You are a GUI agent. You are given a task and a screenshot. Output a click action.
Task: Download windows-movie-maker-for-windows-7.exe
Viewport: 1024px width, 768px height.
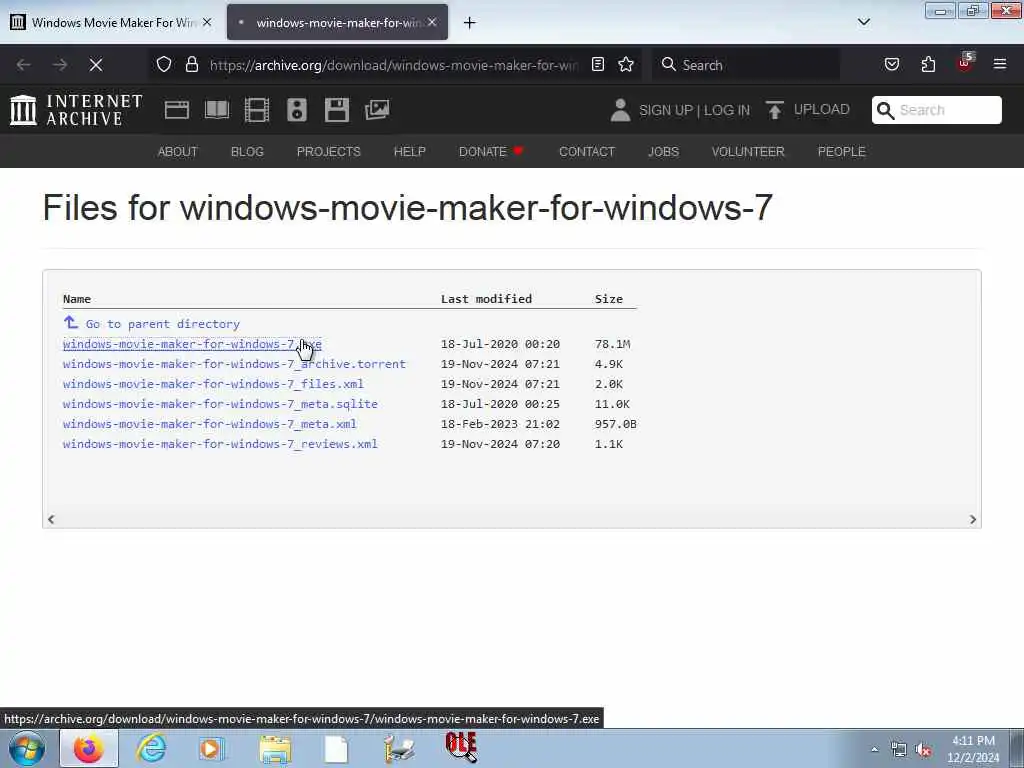(x=192, y=344)
